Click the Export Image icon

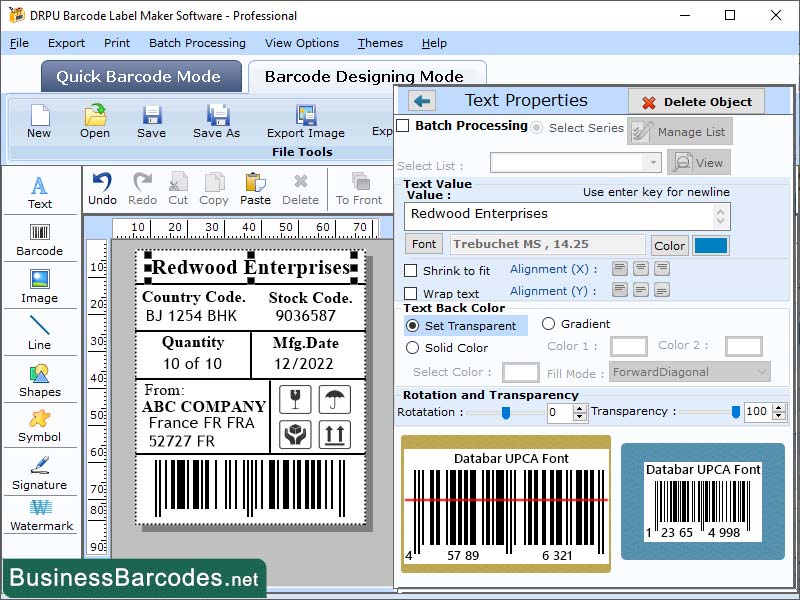click(x=305, y=122)
